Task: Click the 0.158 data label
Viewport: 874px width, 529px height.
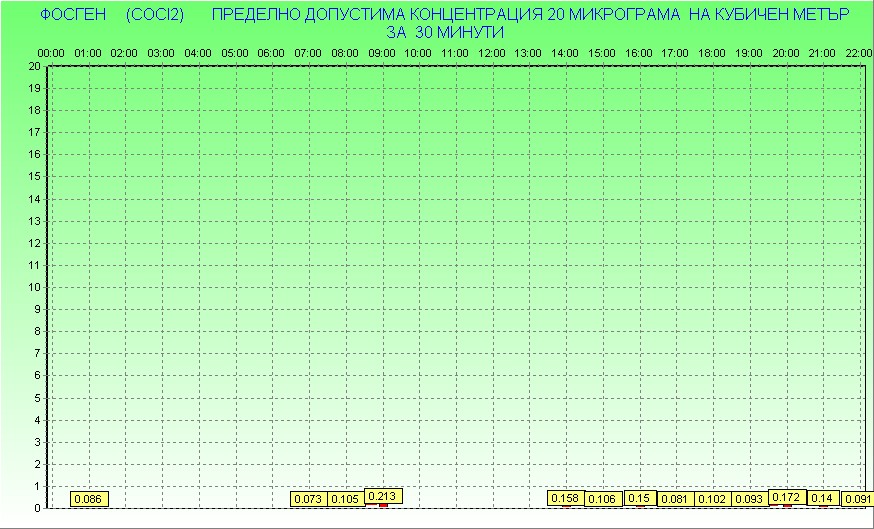Action: pyautogui.click(x=565, y=498)
